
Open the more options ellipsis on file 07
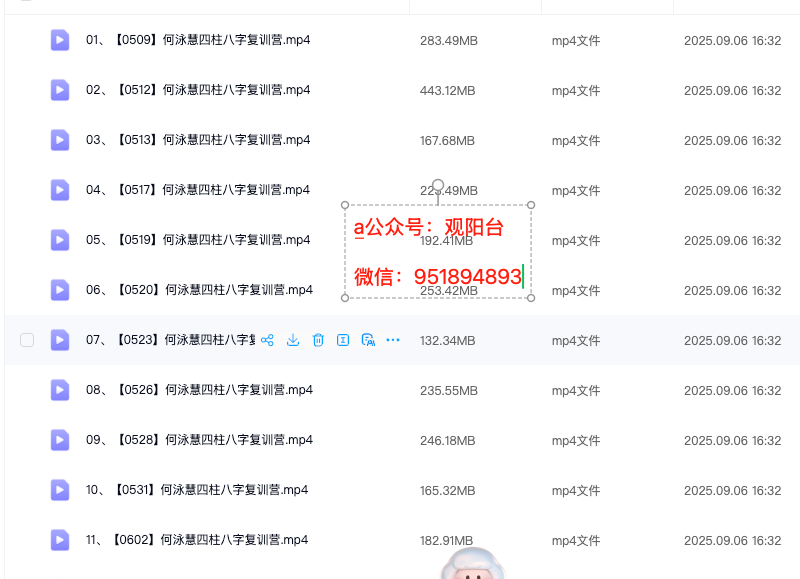[x=393, y=340]
